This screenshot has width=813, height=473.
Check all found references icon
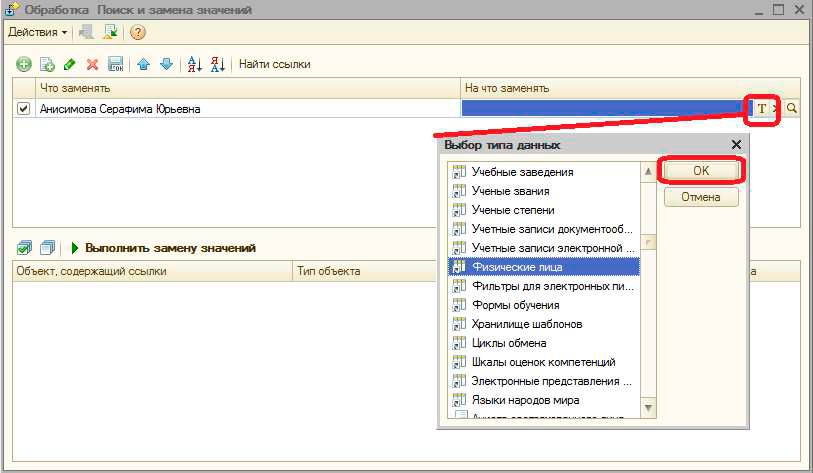point(23,247)
